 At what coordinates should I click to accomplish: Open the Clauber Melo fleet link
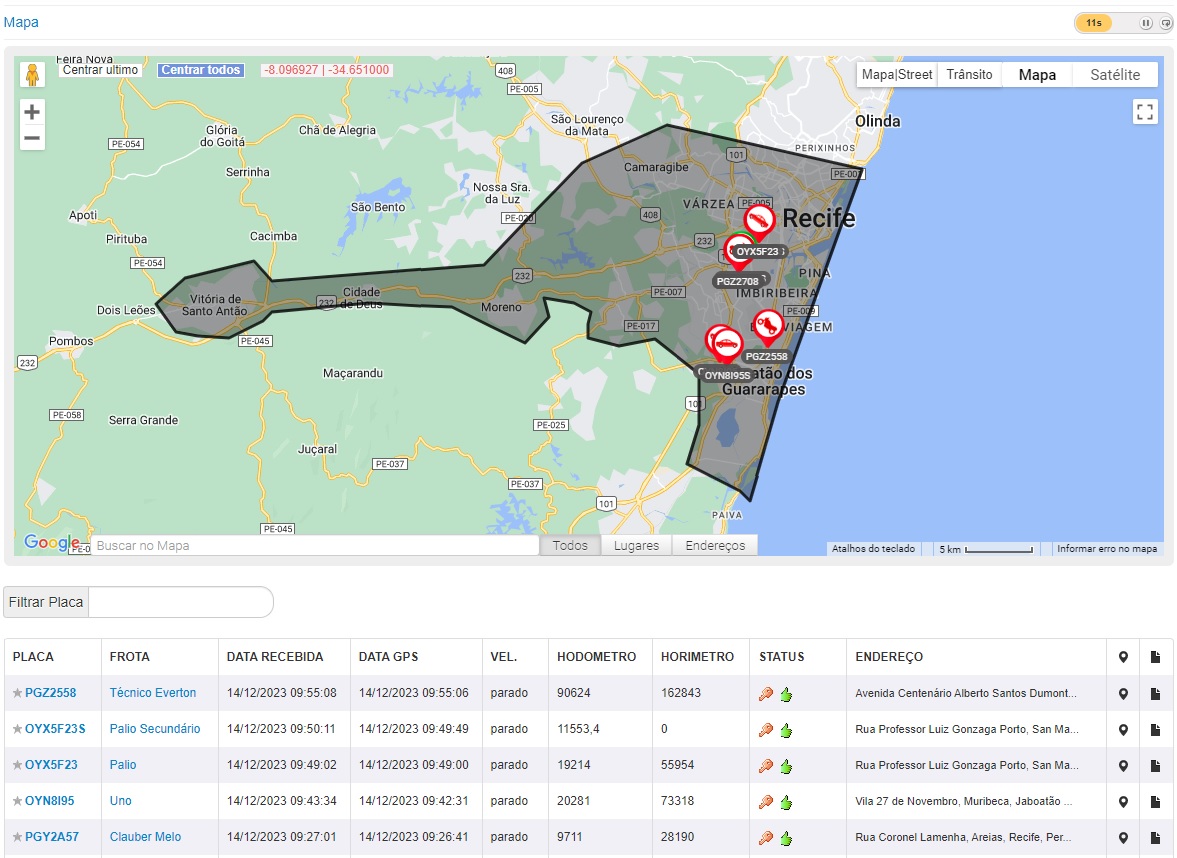pyautogui.click(x=145, y=837)
